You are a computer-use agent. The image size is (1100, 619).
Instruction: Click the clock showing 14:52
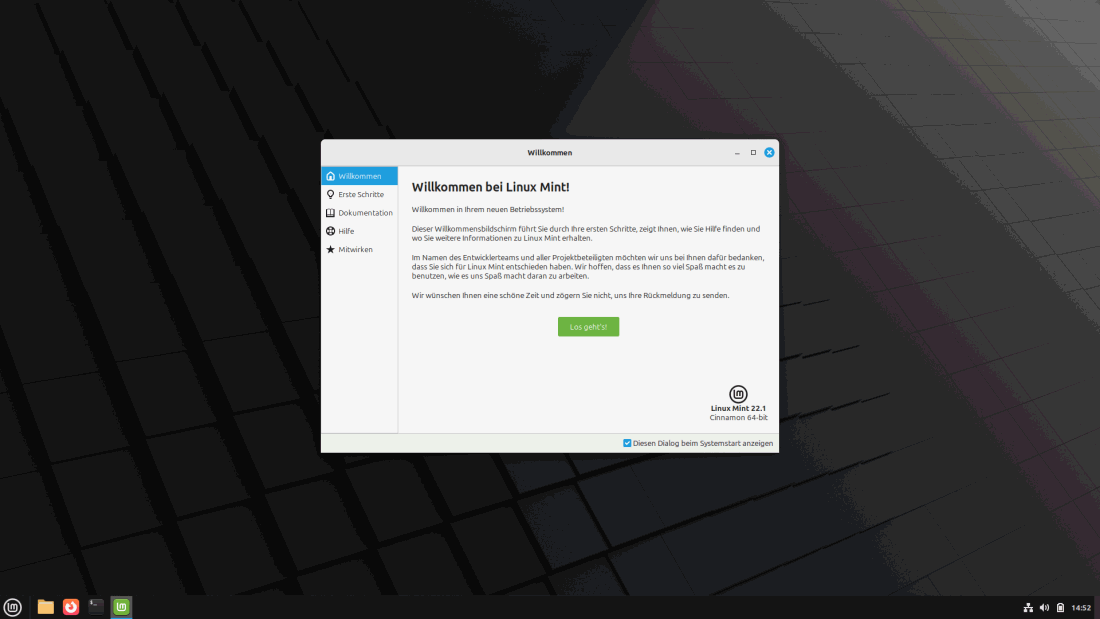(x=1081, y=608)
